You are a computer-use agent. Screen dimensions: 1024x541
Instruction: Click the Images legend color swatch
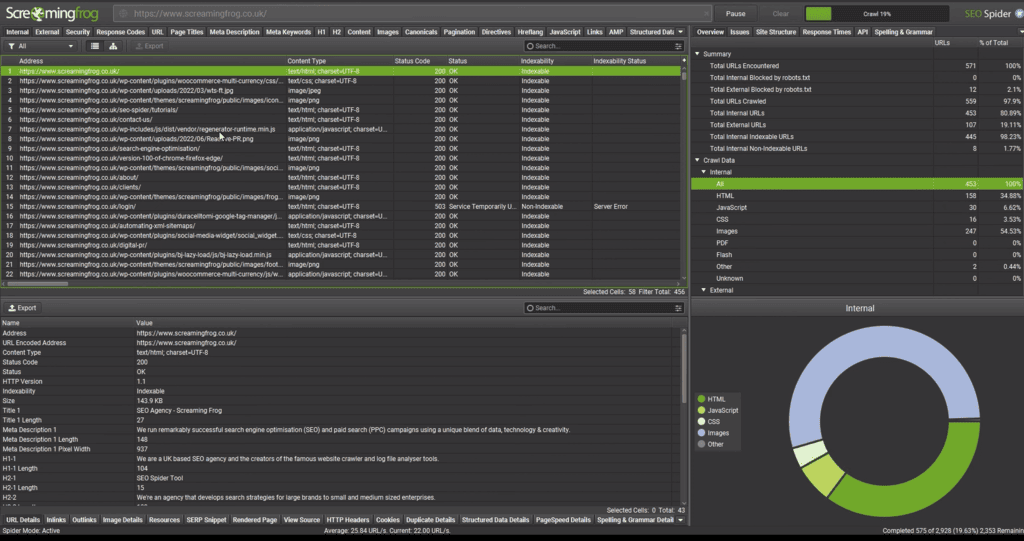701,433
